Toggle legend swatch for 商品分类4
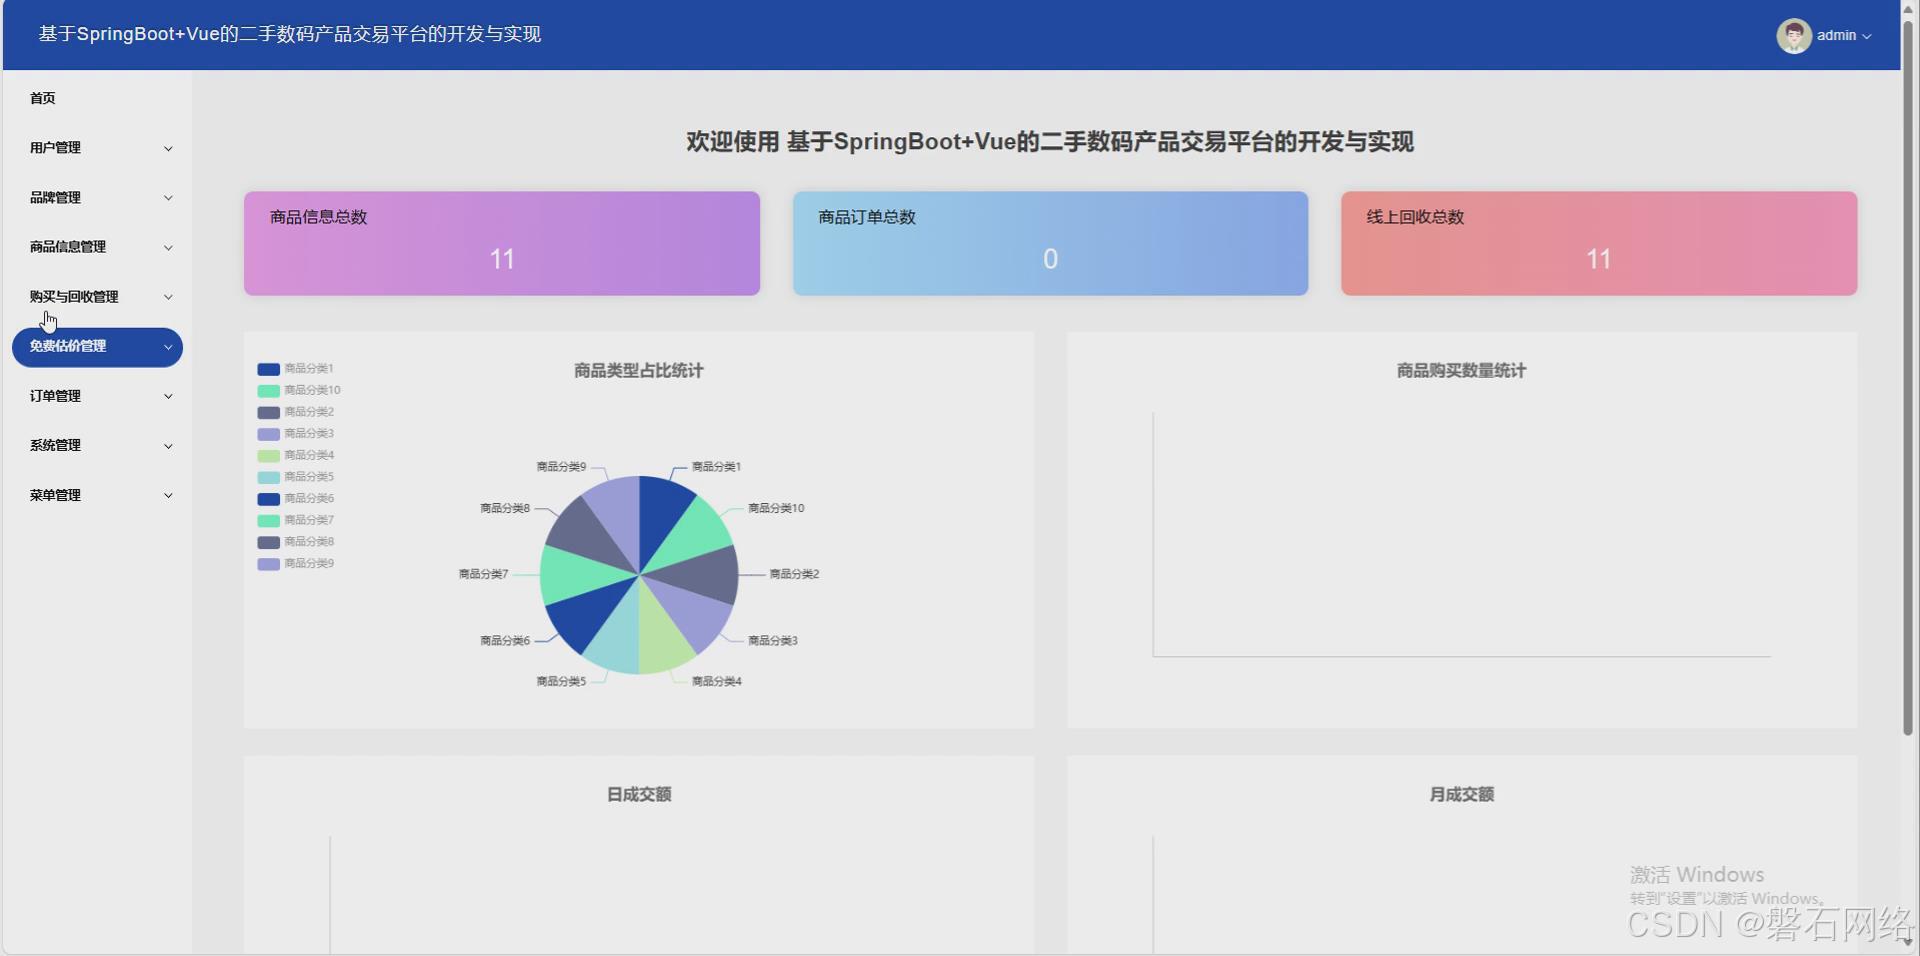1920x956 pixels. click(268, 456)
